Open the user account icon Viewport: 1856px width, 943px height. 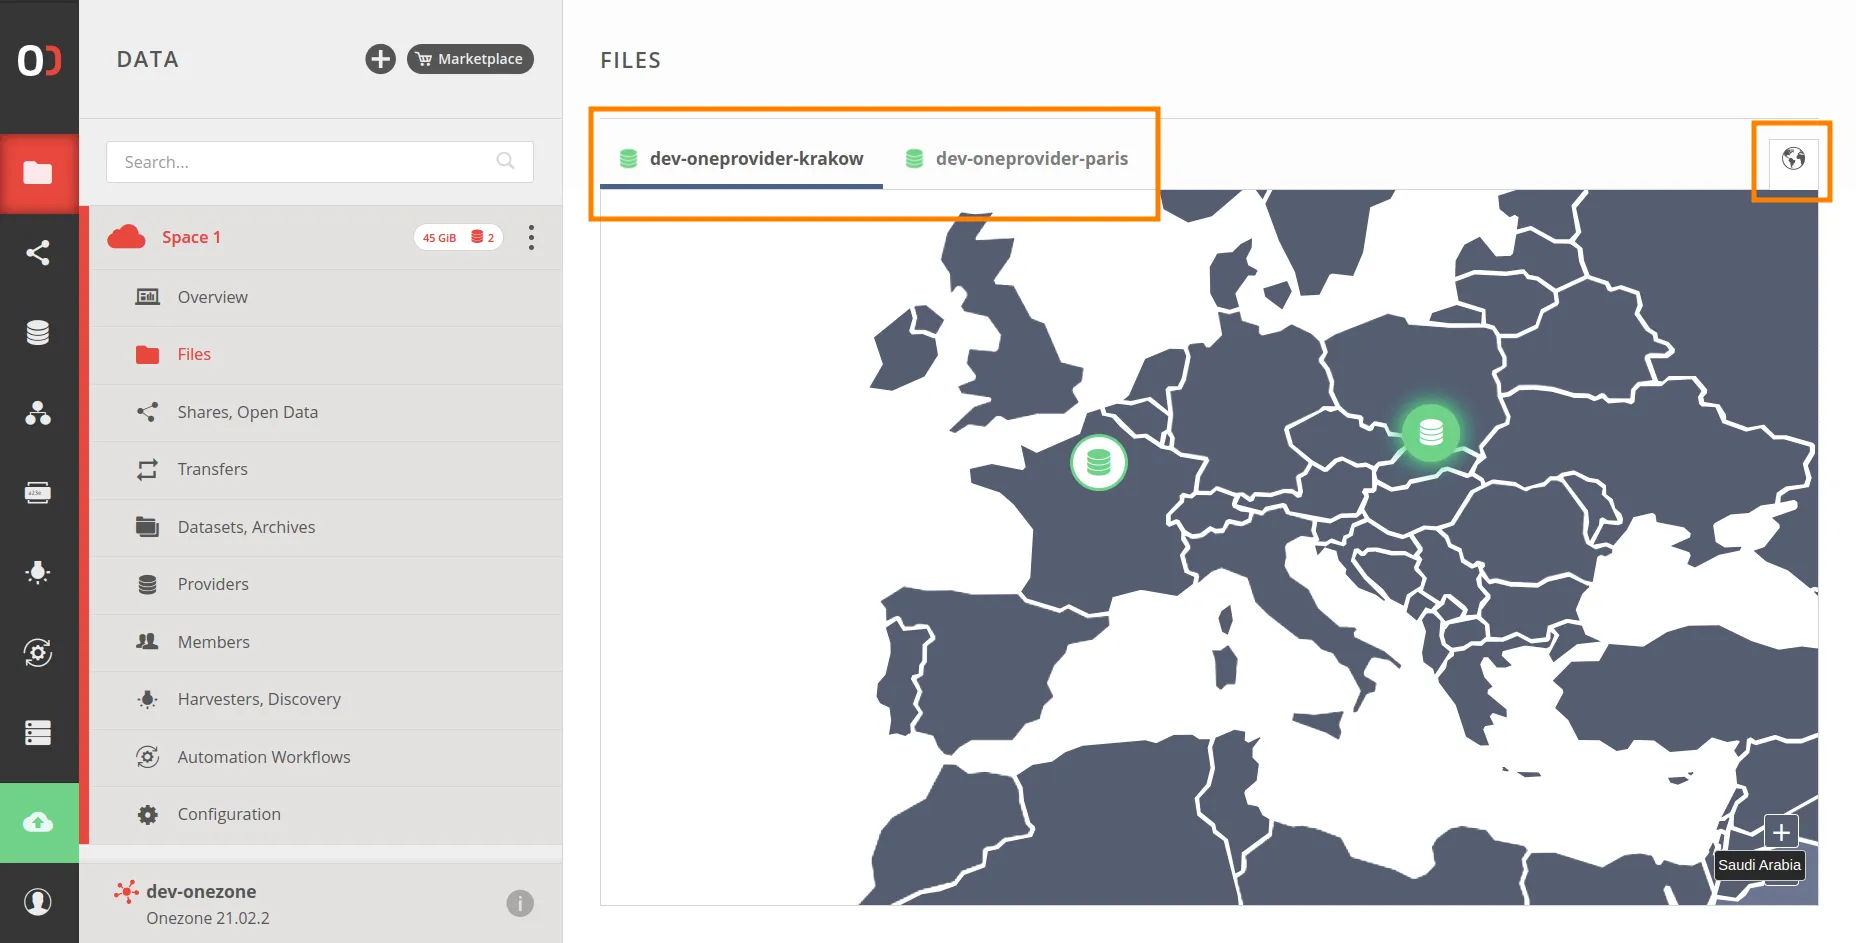[x=38, y=902]
